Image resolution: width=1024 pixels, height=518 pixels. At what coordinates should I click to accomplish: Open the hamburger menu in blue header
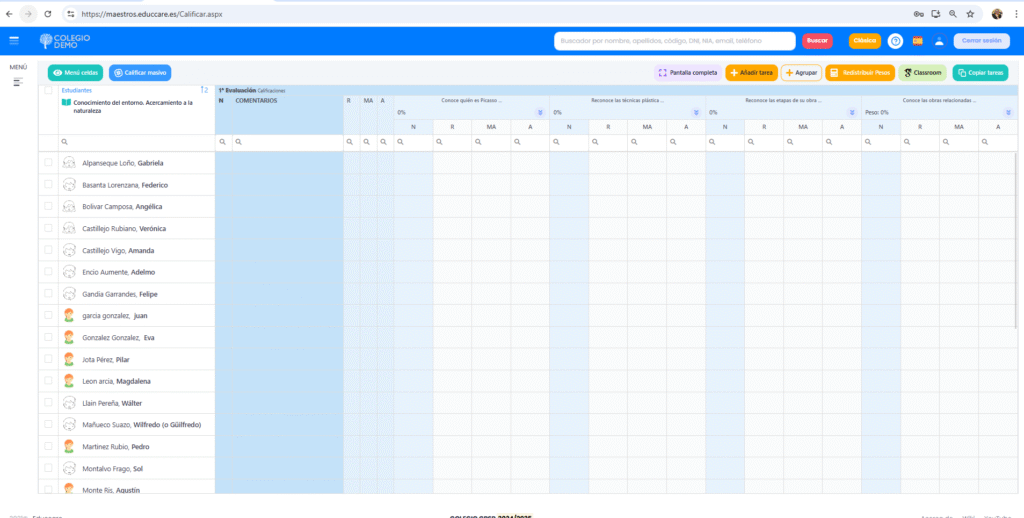pyautogui.click(x=14, y=40)
